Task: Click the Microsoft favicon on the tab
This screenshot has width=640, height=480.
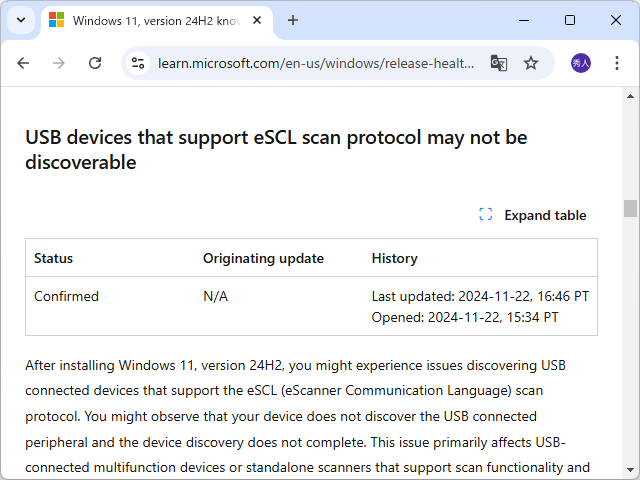Action: pyautogui.click(x=56, y=20)
